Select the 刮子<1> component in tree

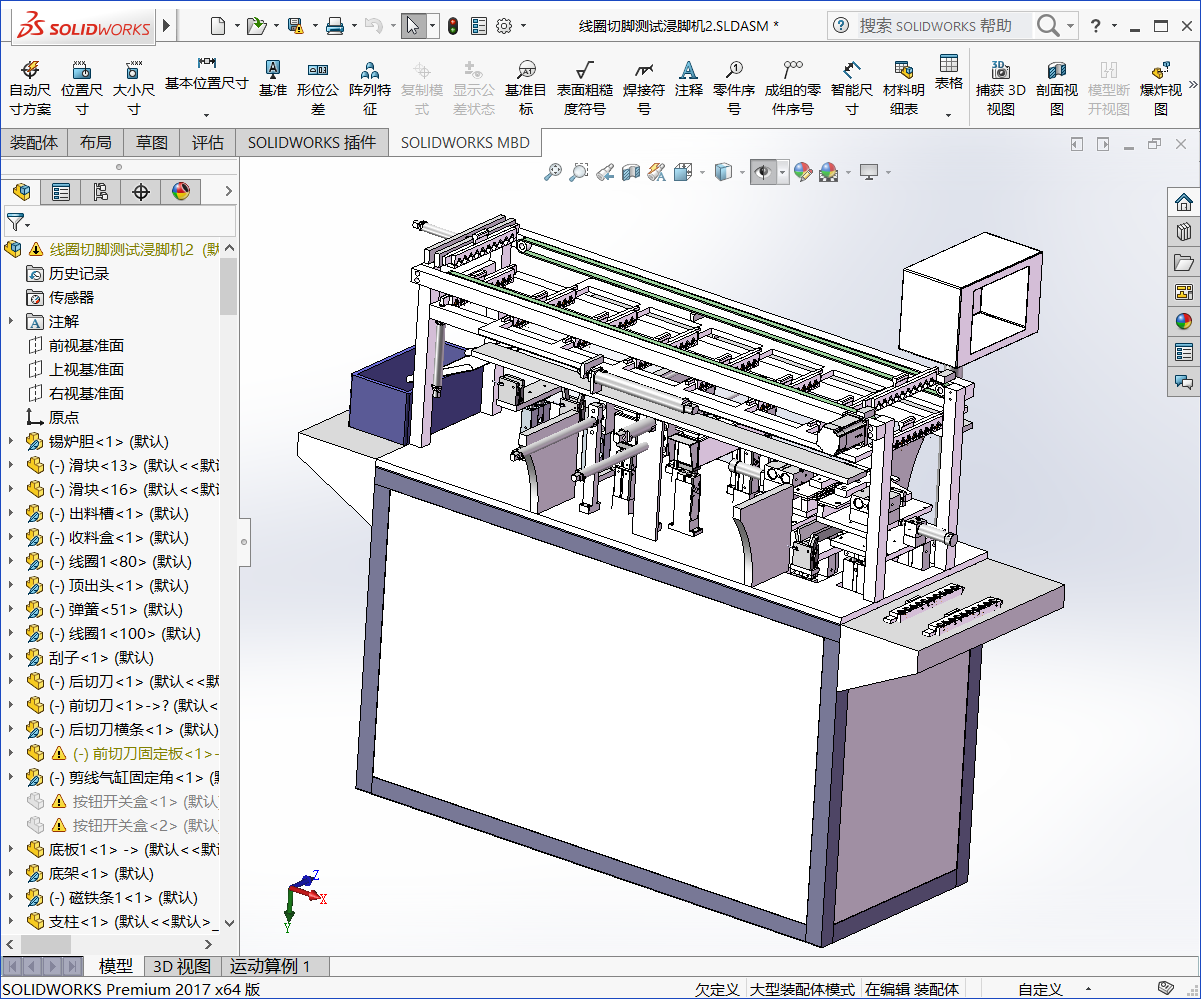click(x=101, y=657)
